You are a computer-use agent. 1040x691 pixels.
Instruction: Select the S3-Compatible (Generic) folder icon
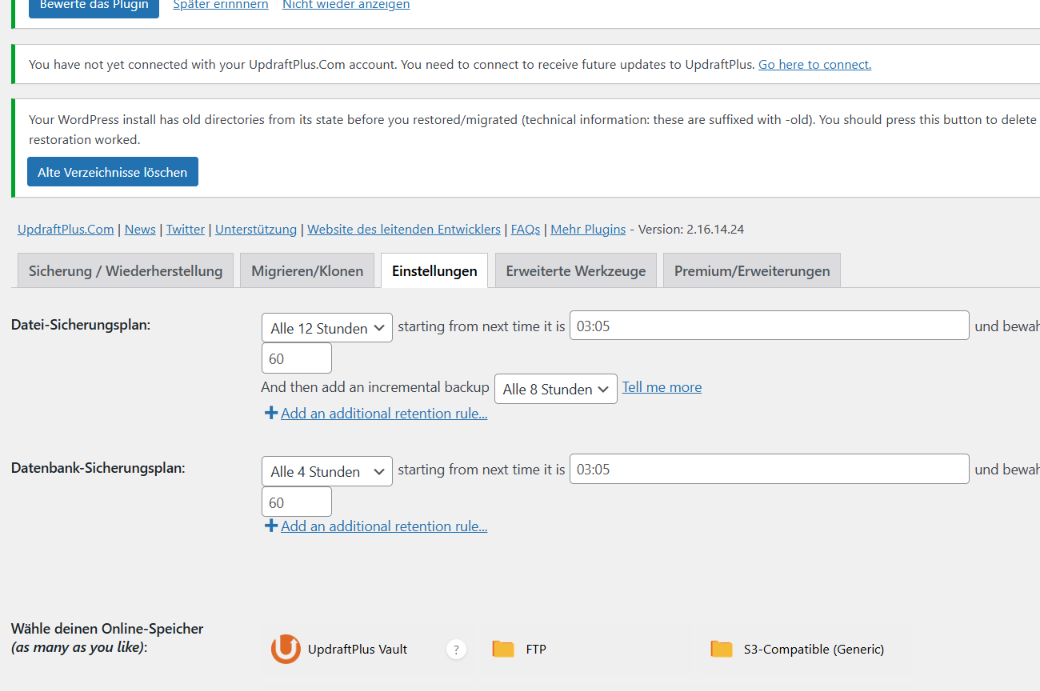point(722,649)
